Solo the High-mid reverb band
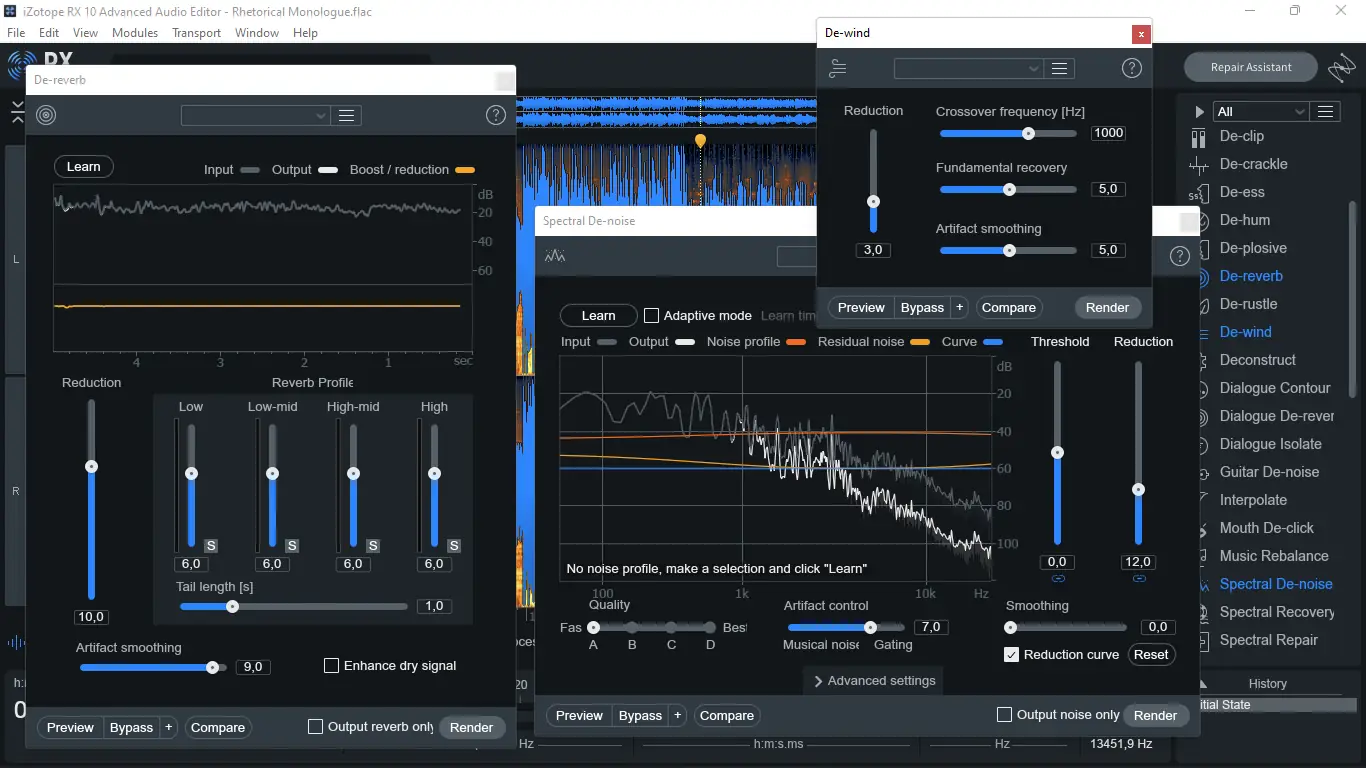The image size is (1366, 768). 373,545
